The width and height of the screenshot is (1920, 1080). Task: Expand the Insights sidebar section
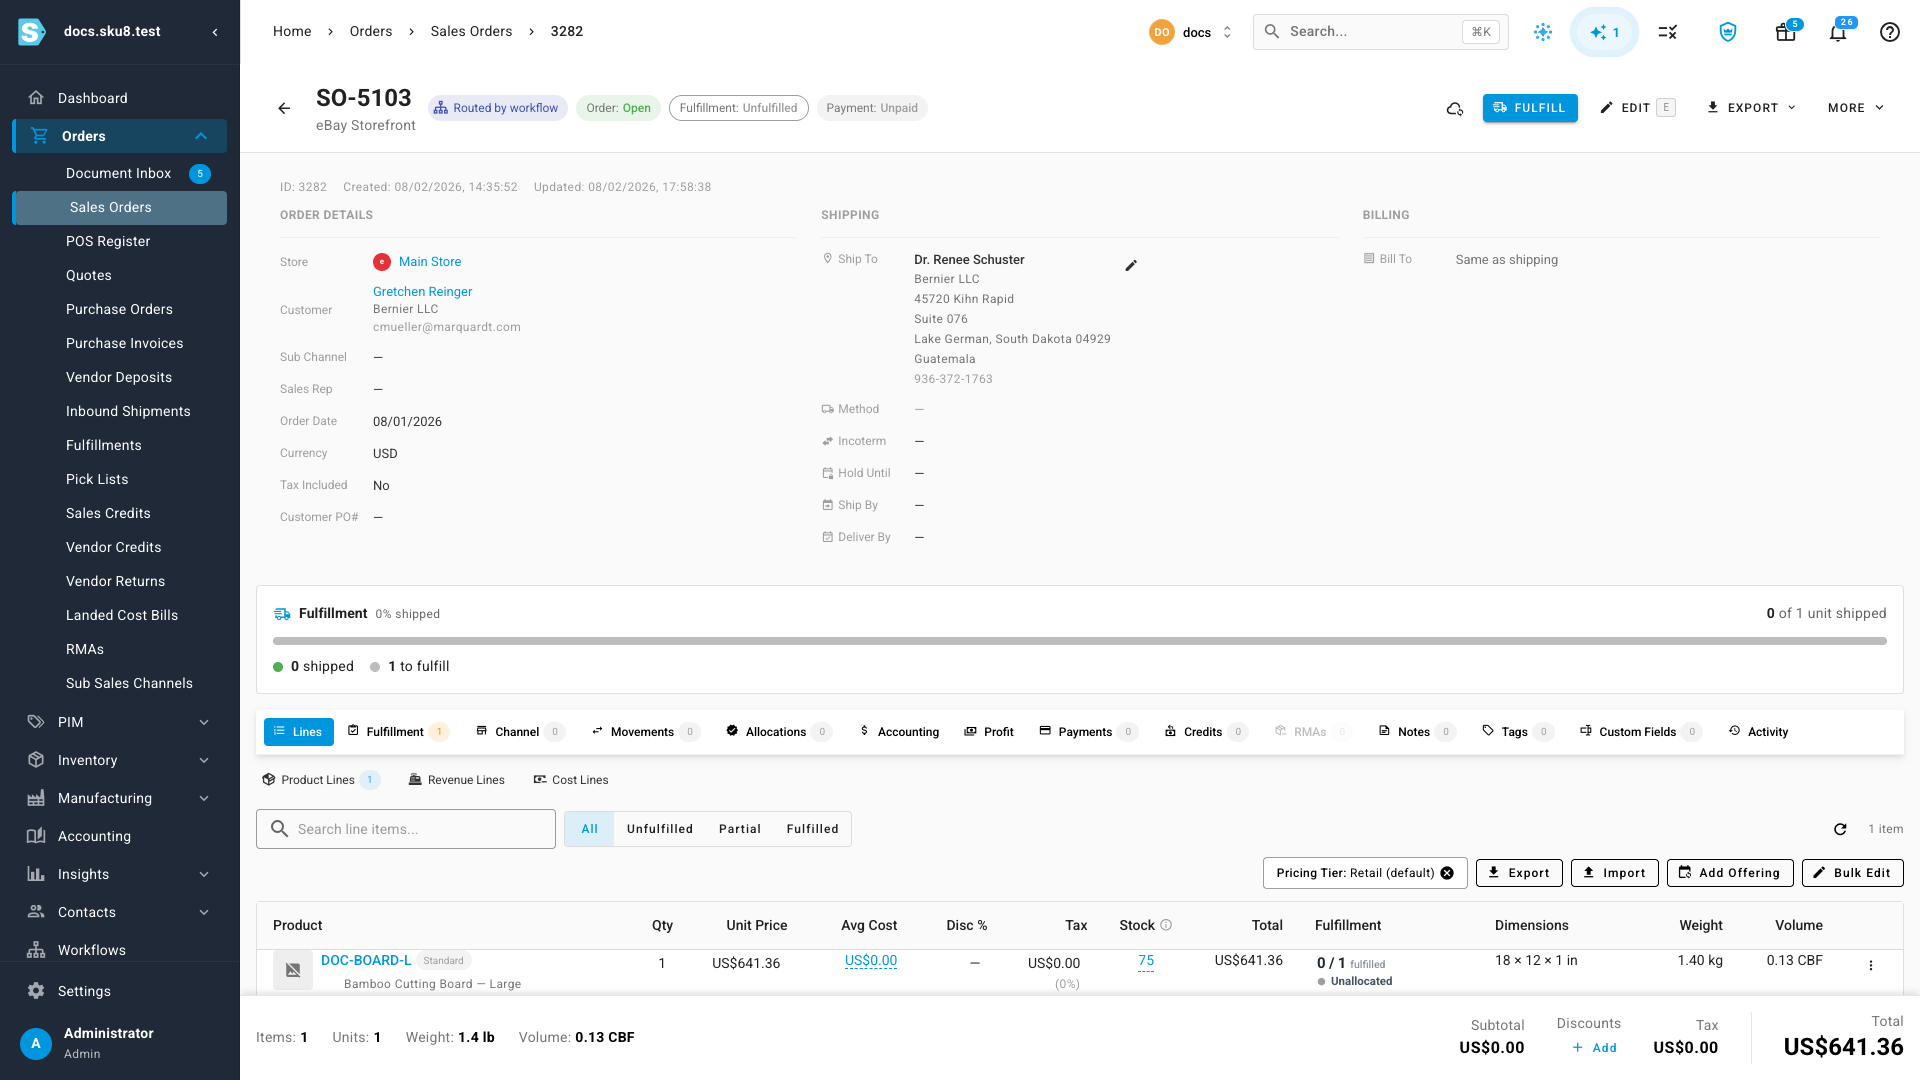pyautogui.click(x=204, y=874)
